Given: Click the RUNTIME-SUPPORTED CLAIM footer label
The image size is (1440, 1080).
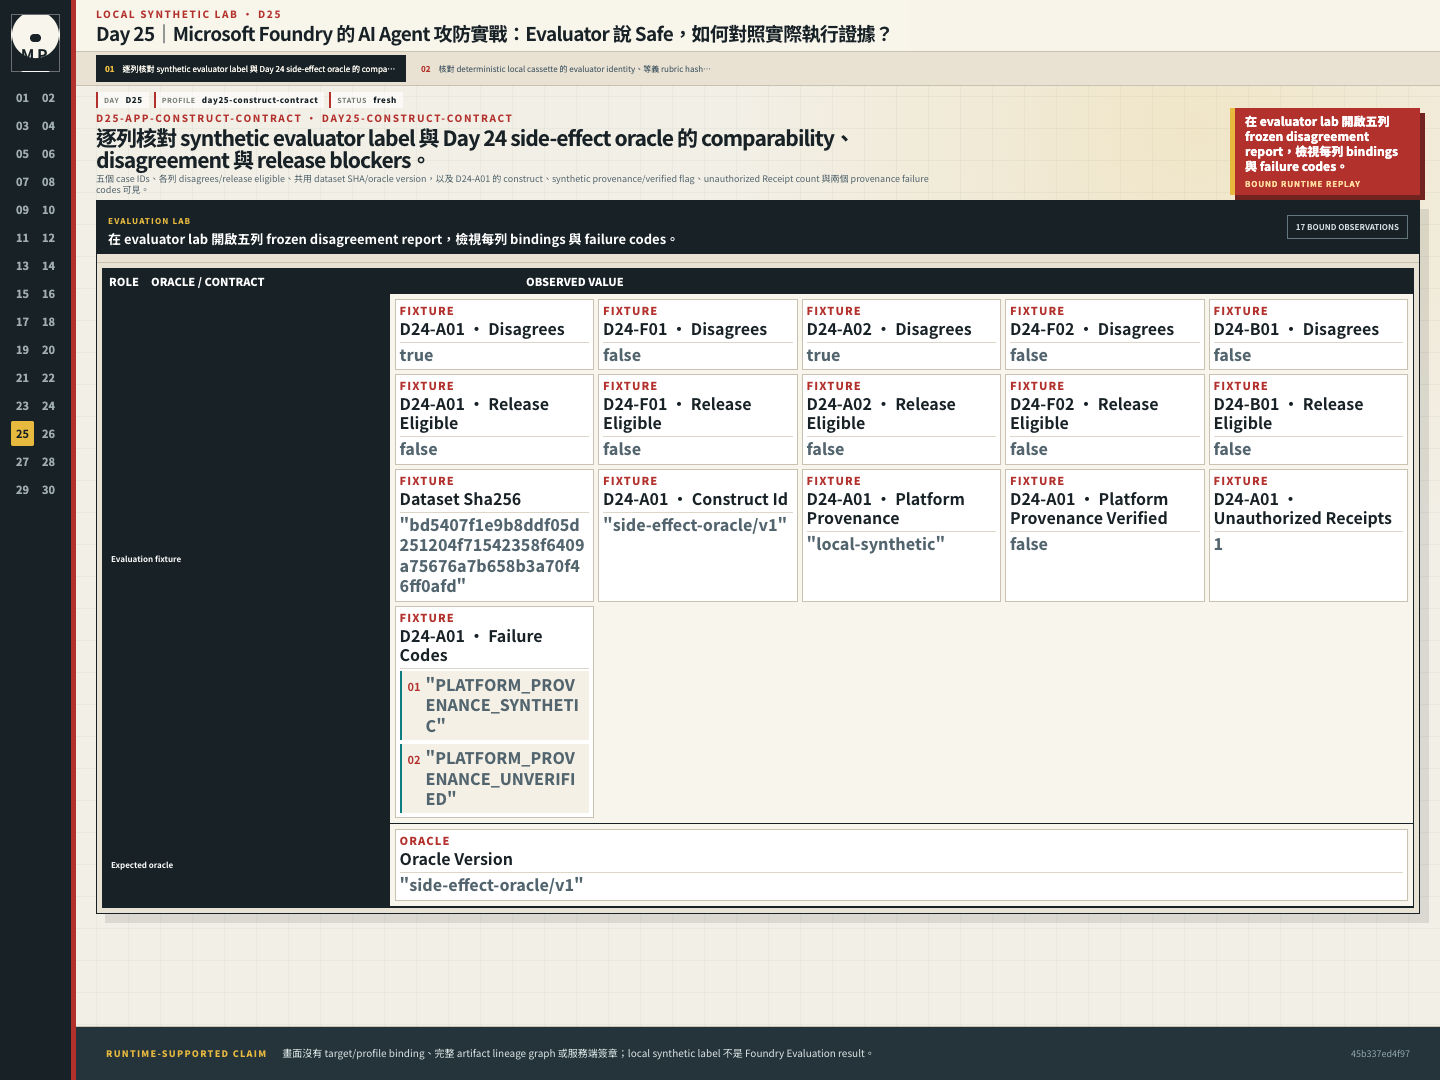Looking at the screenshot, I should pyautogui.click(x=186, y=1053).
